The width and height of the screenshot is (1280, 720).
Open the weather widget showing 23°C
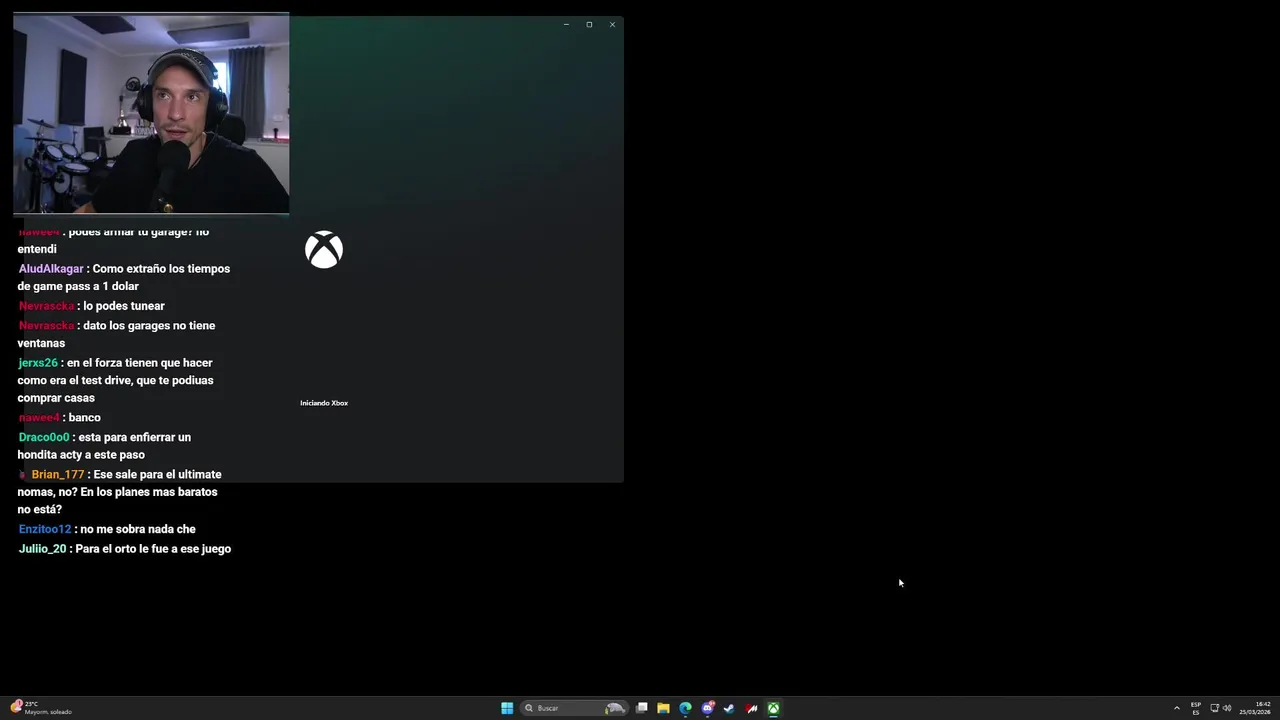coord(41,708)
